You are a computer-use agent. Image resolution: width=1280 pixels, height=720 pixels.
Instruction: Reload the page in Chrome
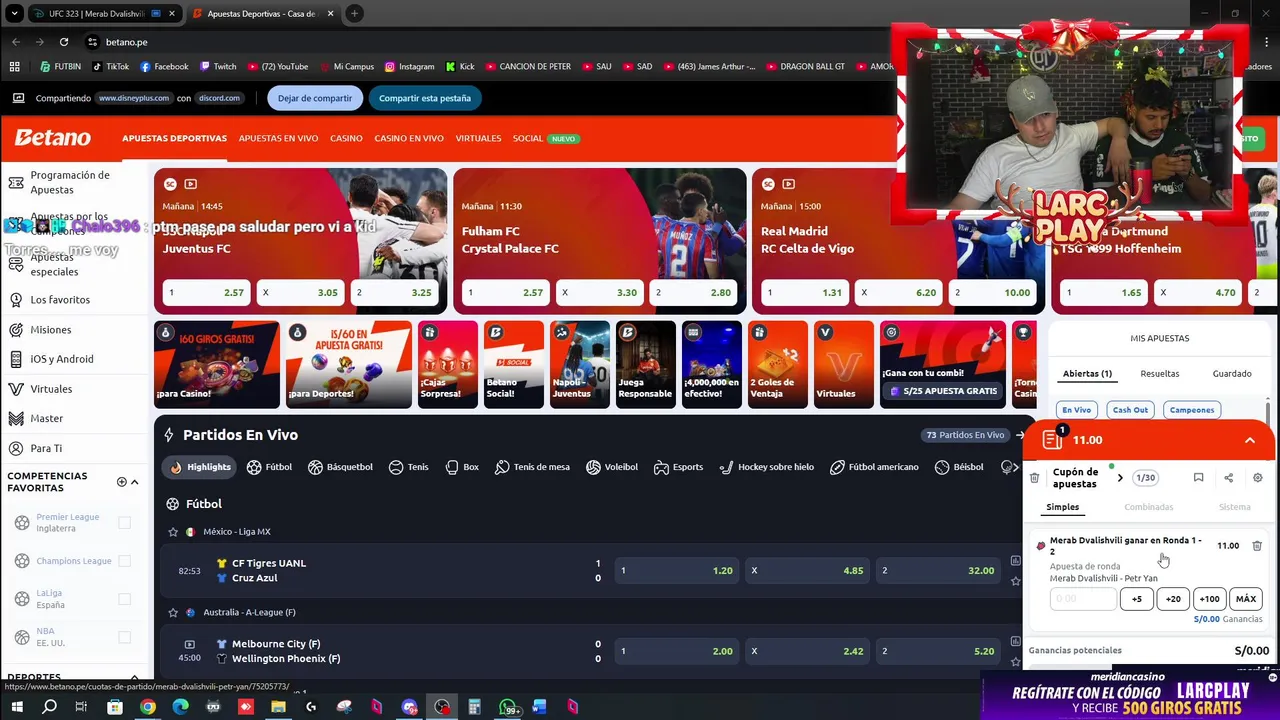[x=64, y=42]
